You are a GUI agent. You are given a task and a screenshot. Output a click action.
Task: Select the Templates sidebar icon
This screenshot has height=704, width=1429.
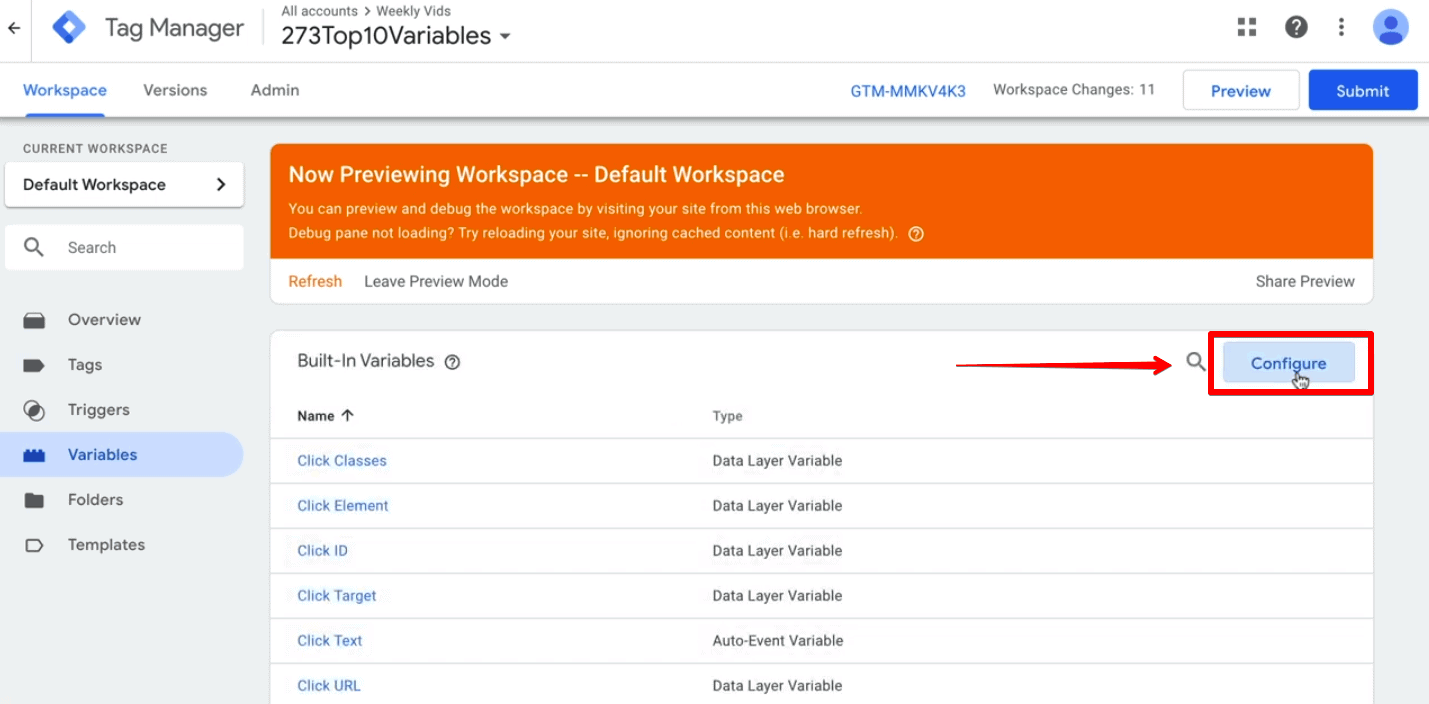point(35,544)
